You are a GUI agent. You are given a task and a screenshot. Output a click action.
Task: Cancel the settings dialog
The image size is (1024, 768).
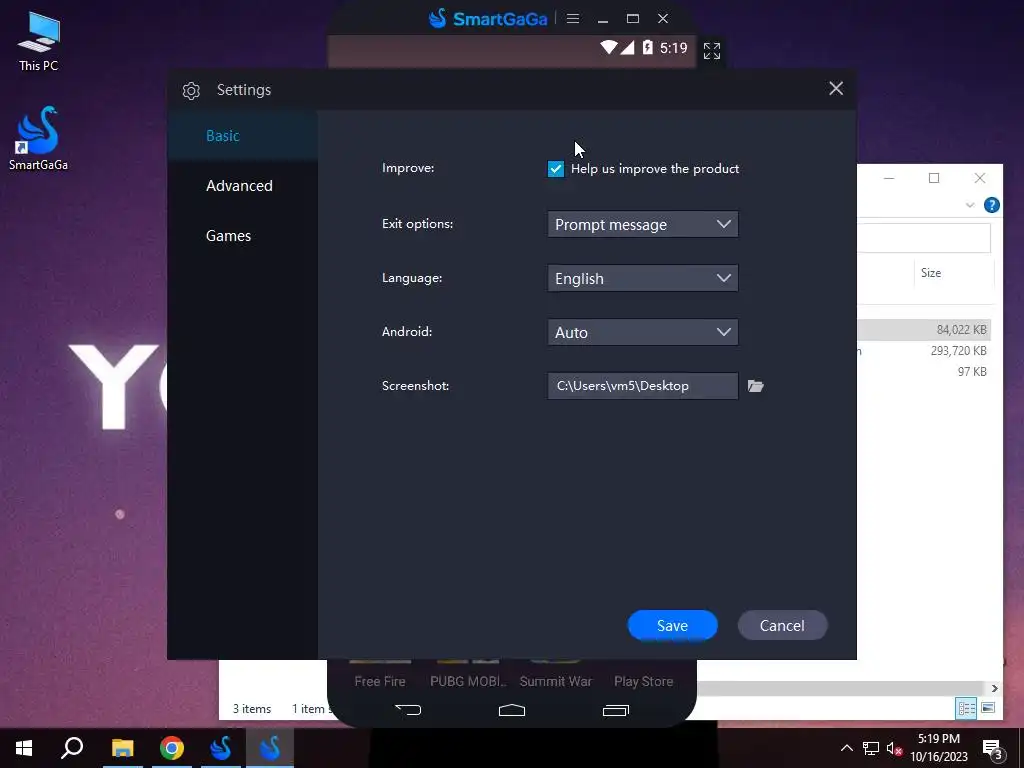782,626
